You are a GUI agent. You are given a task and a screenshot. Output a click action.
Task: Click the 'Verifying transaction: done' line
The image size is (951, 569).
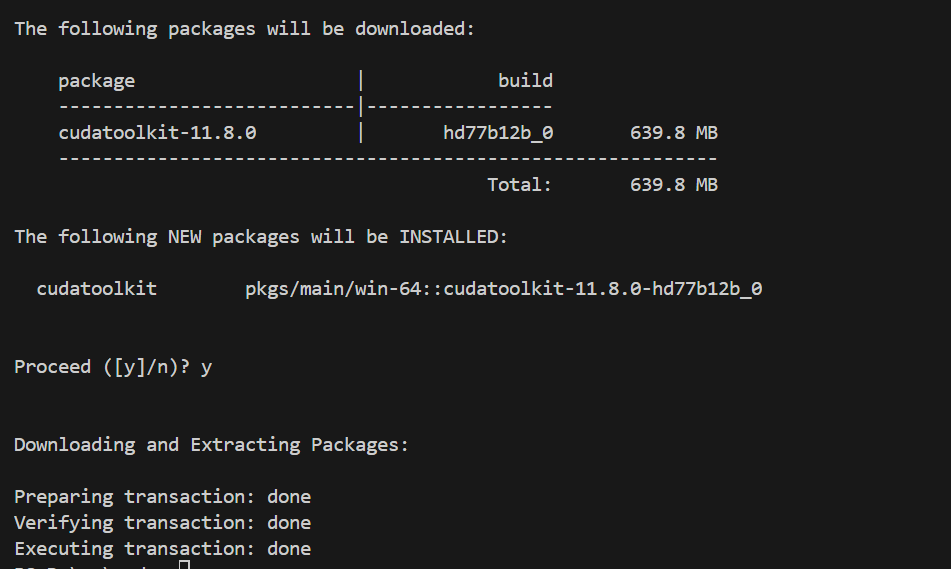coord(162,523)
